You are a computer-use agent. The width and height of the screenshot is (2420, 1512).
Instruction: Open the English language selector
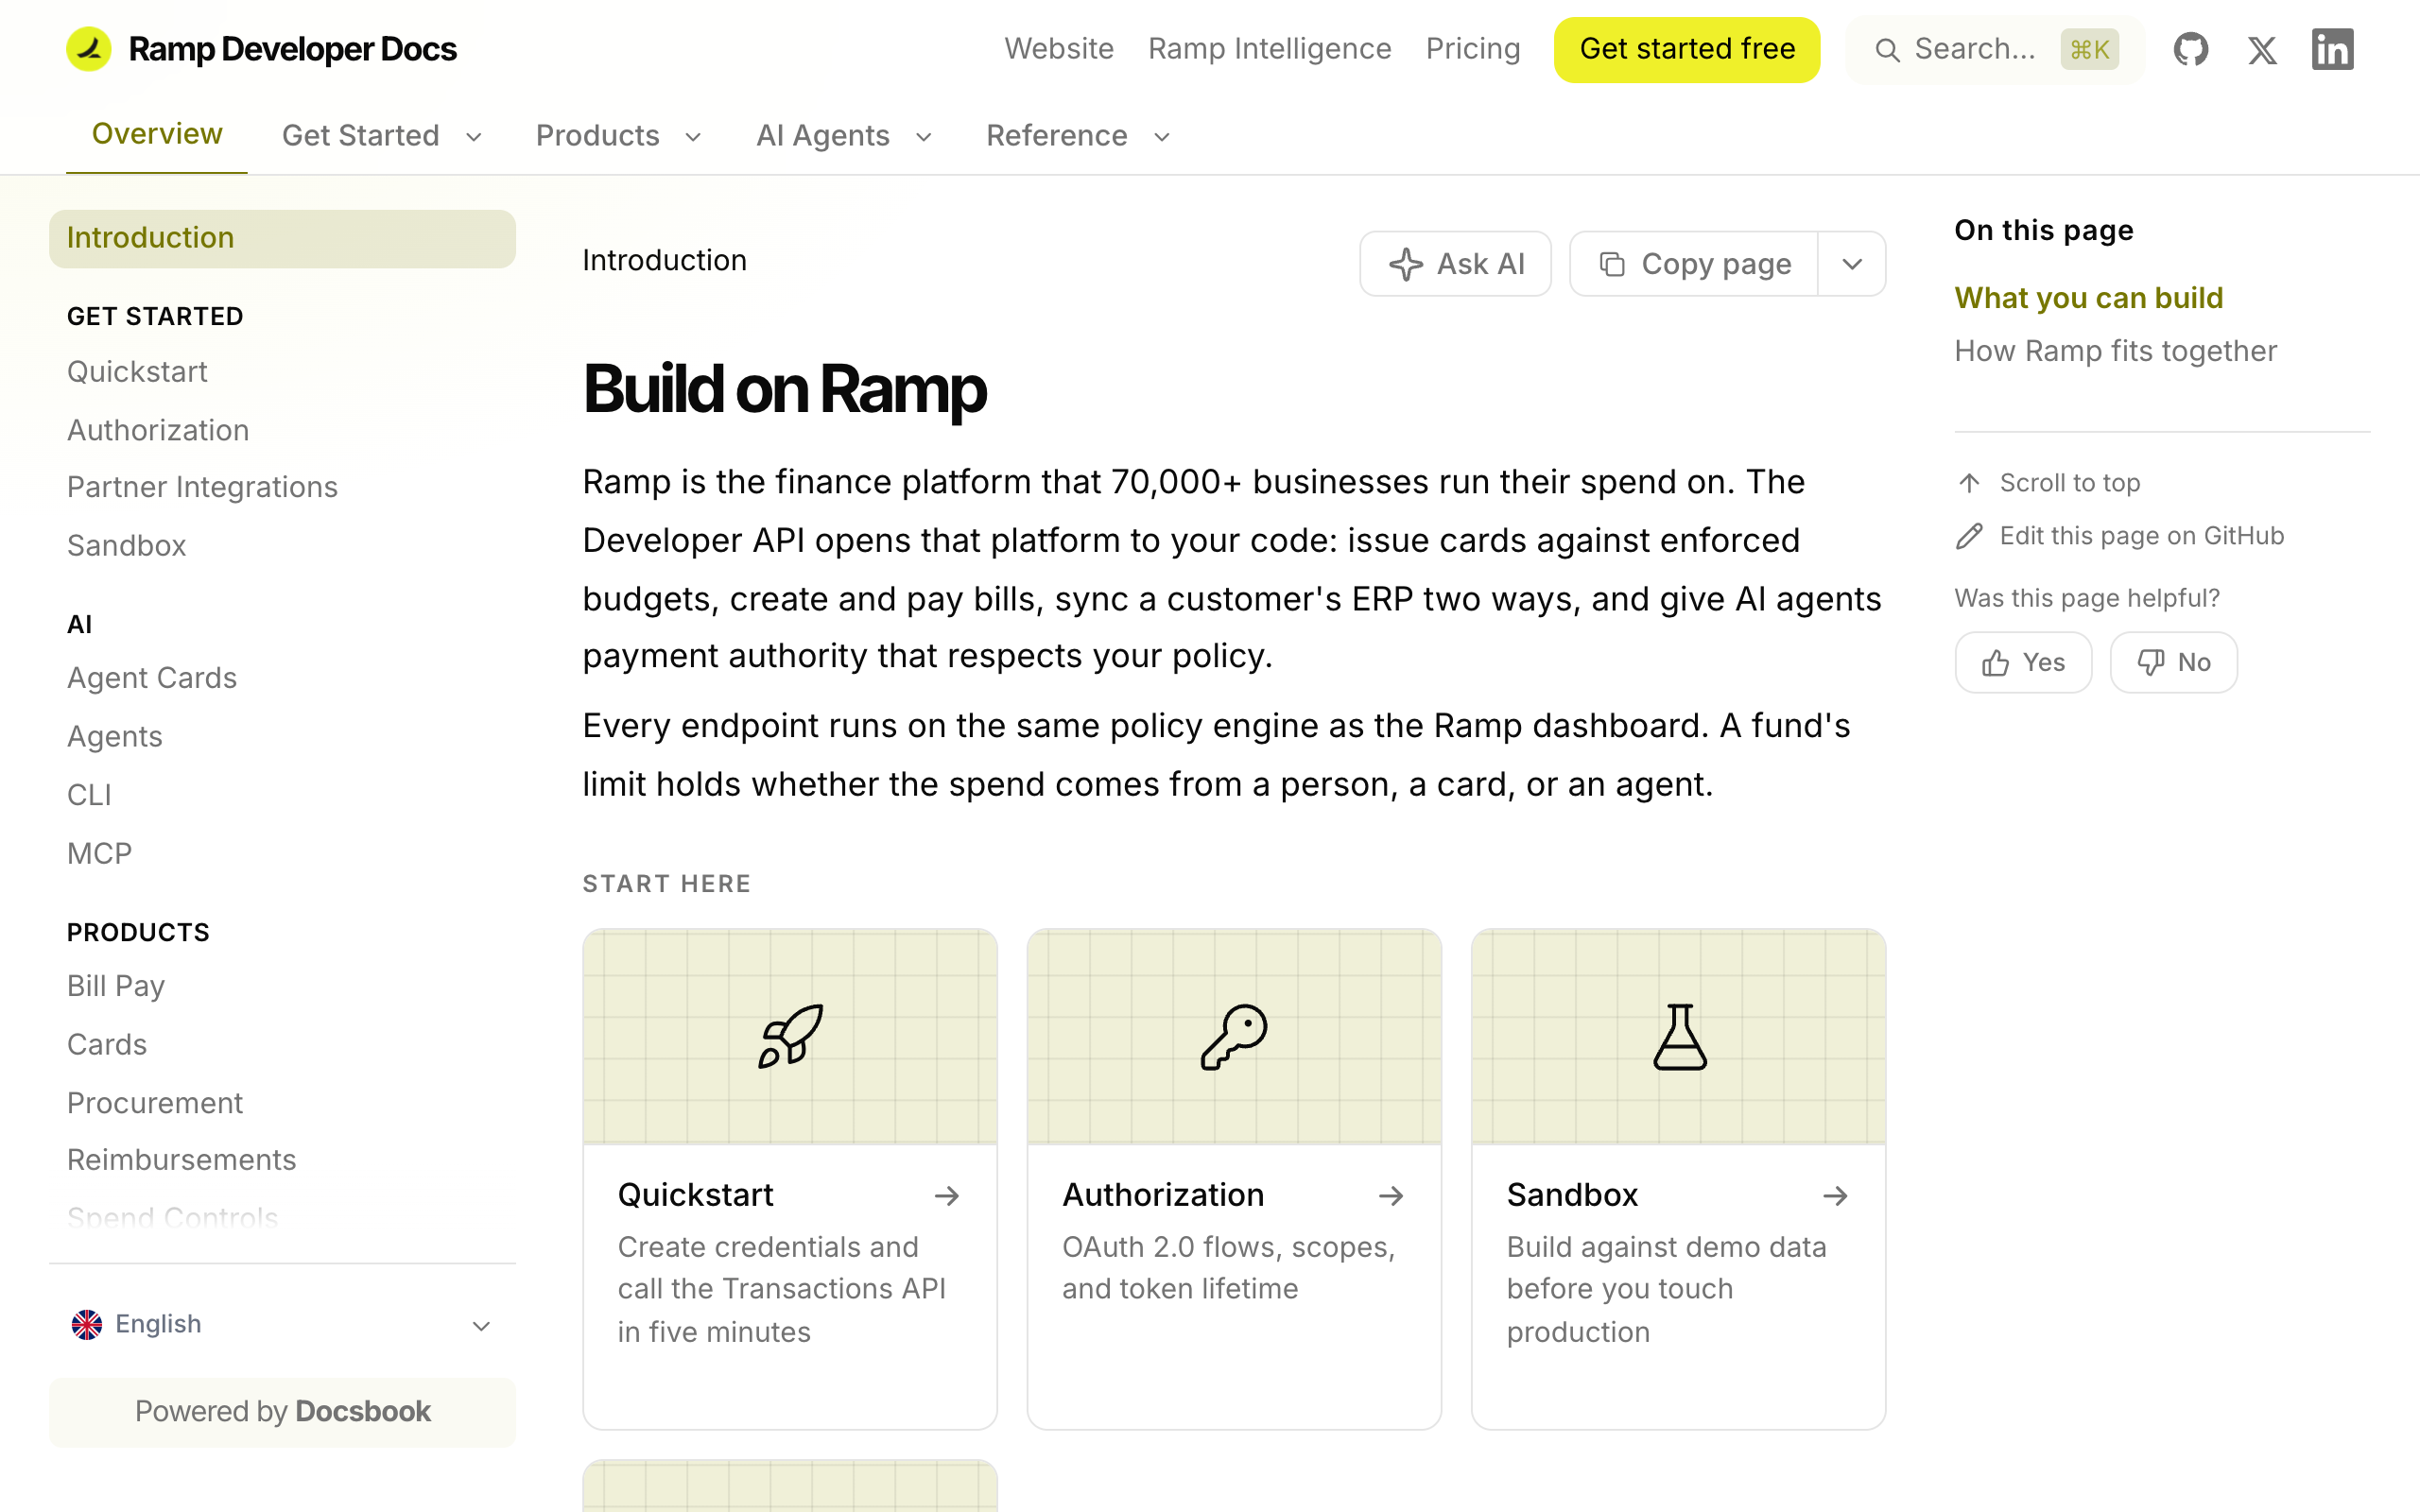pyautogui.click(x=282, y=1324)
